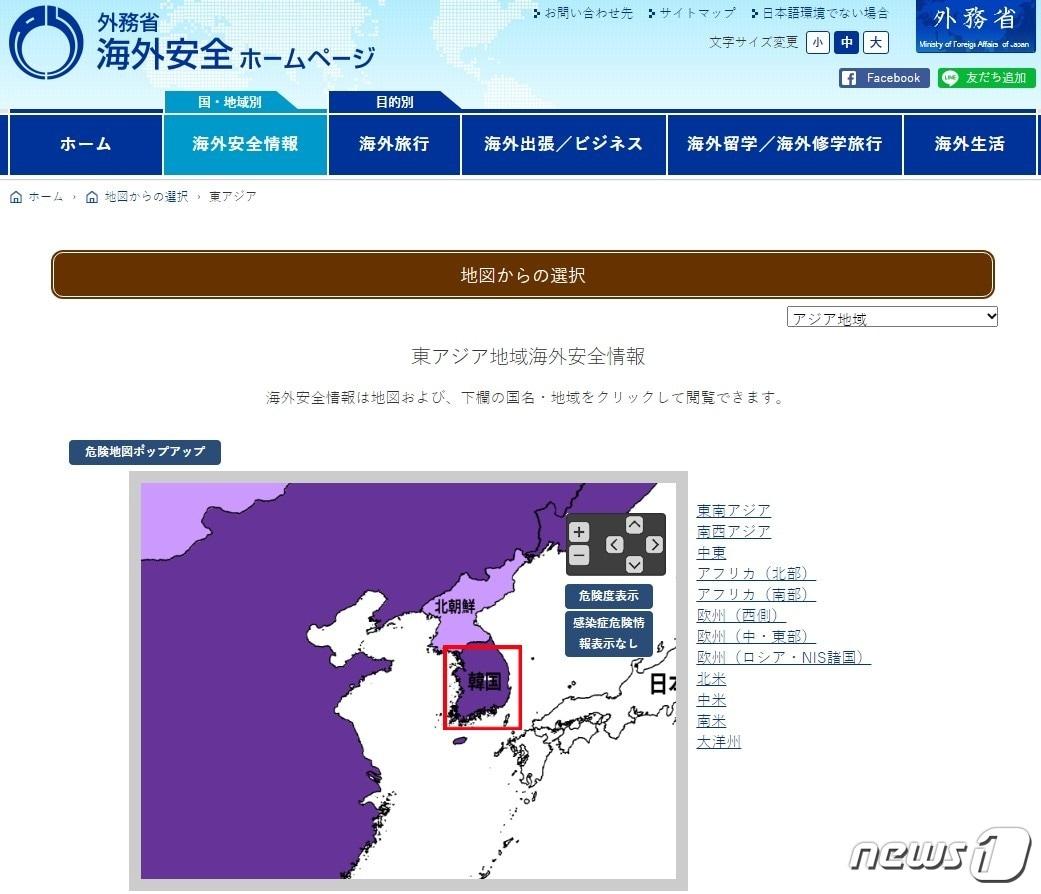Set font size to 小
Image resolution: width=1041 pixels, height=894 pixels.
(x=818, y=42)
